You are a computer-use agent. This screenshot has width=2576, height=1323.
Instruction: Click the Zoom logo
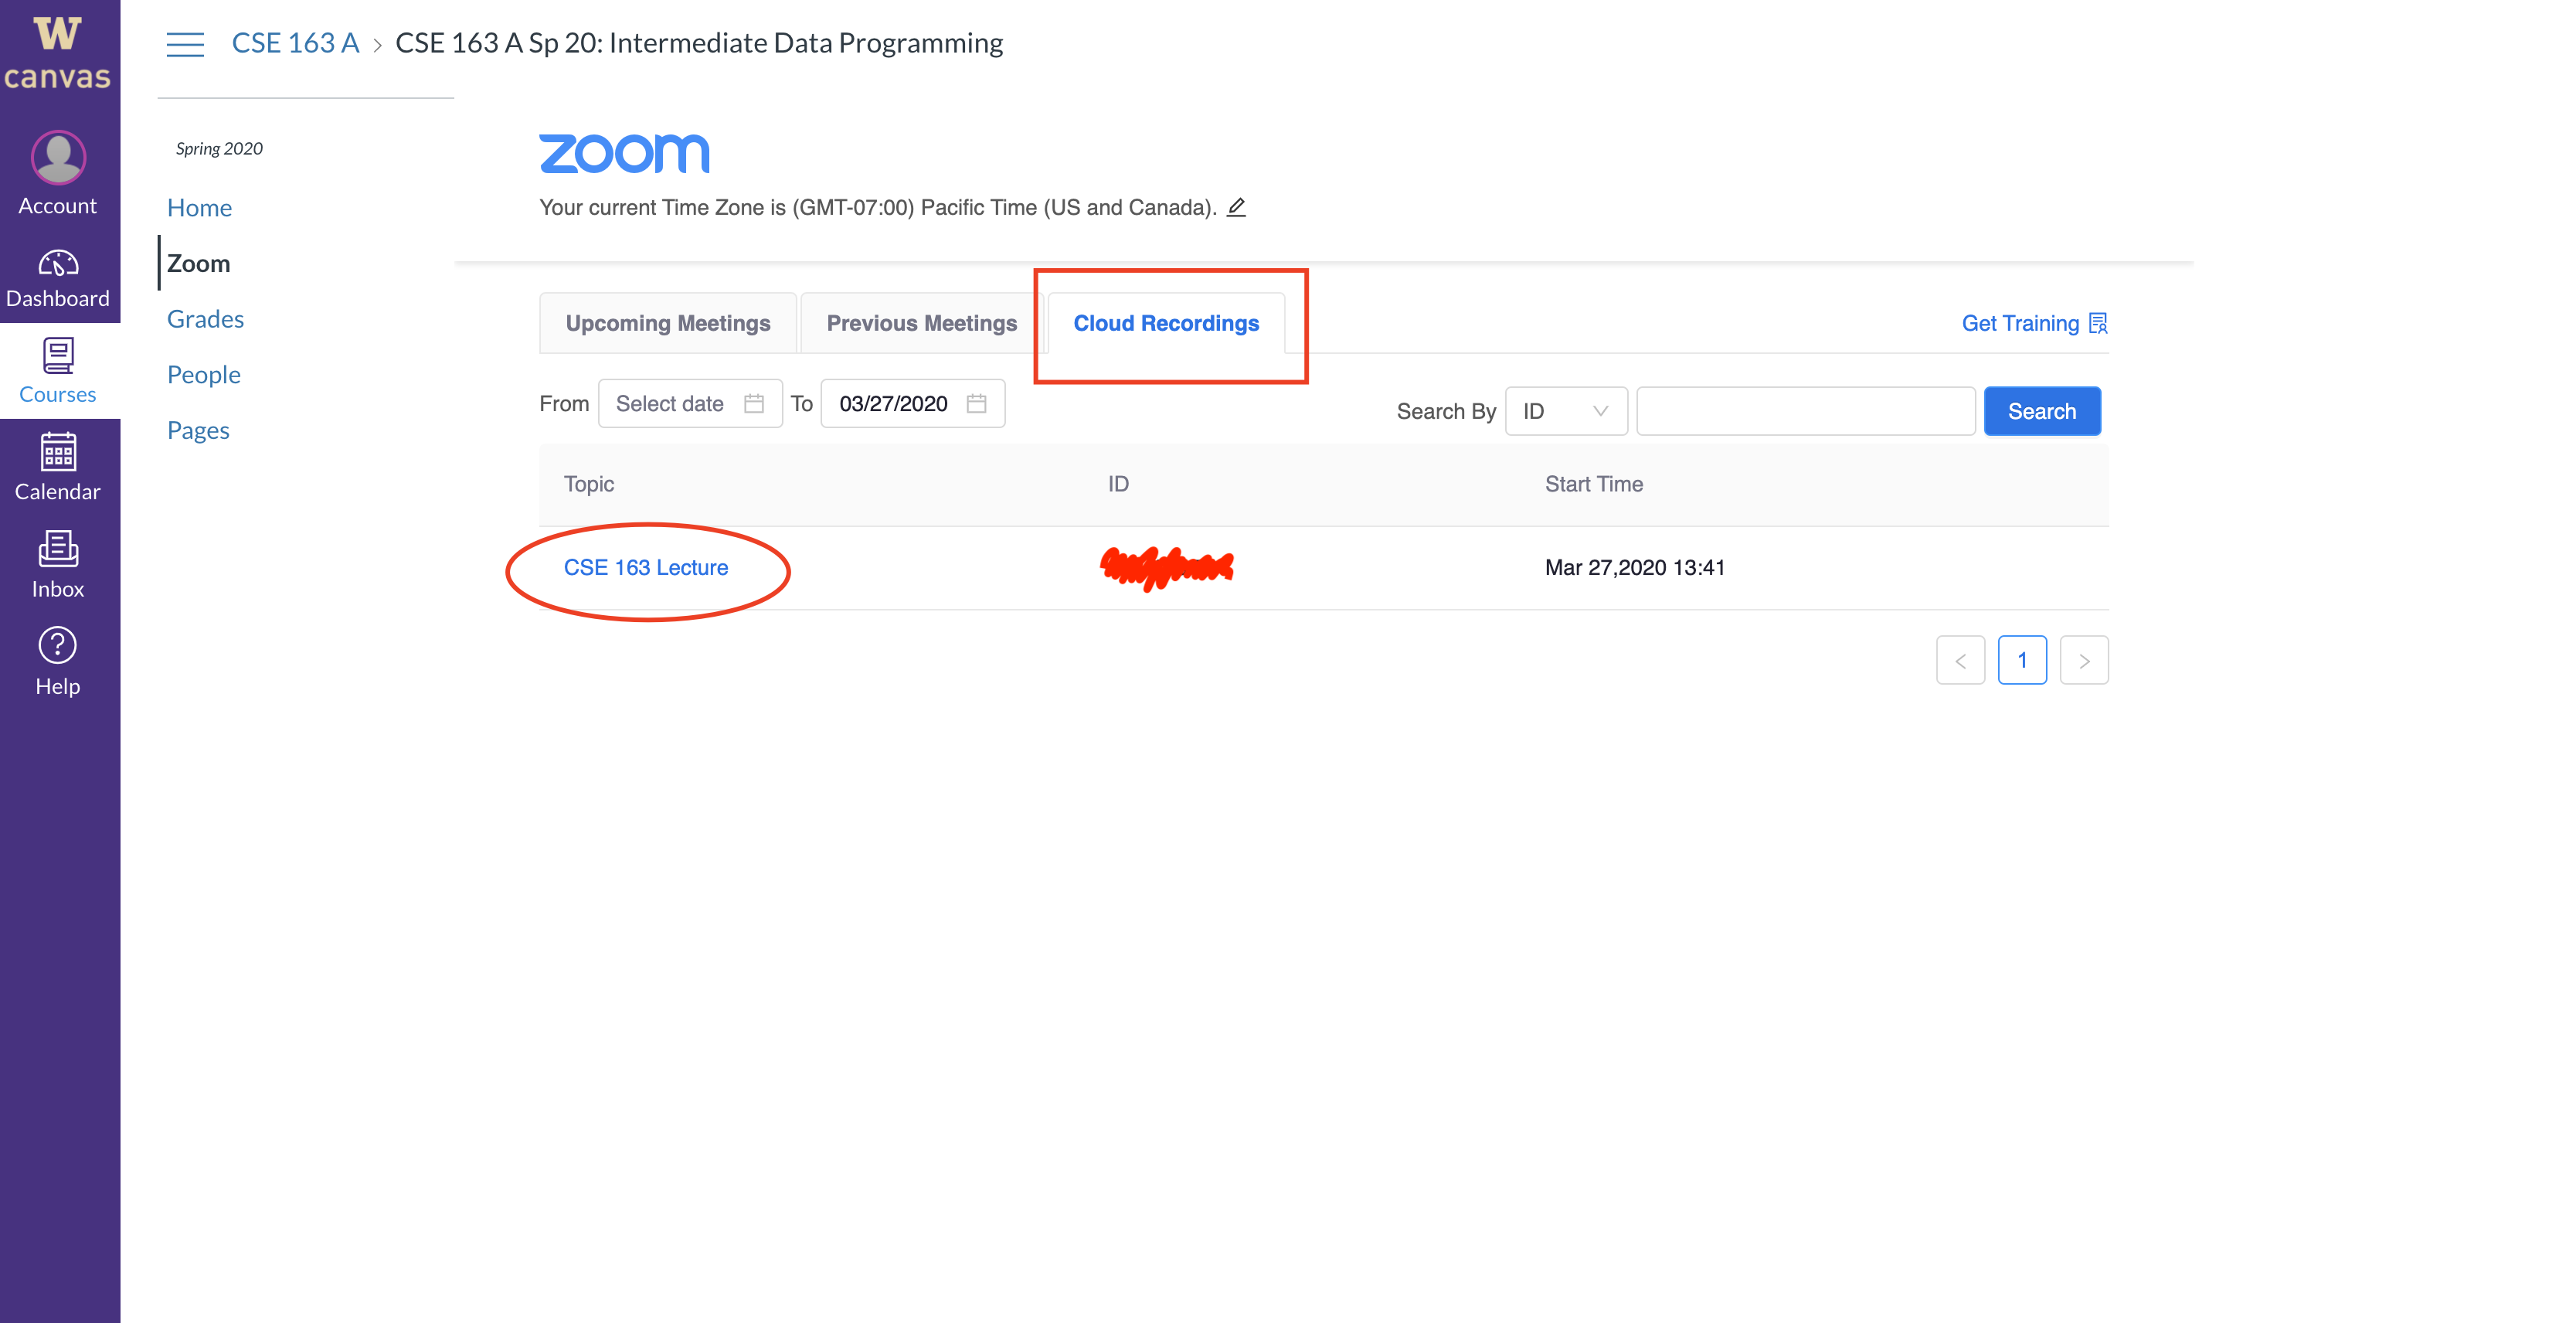click(624, 153)
